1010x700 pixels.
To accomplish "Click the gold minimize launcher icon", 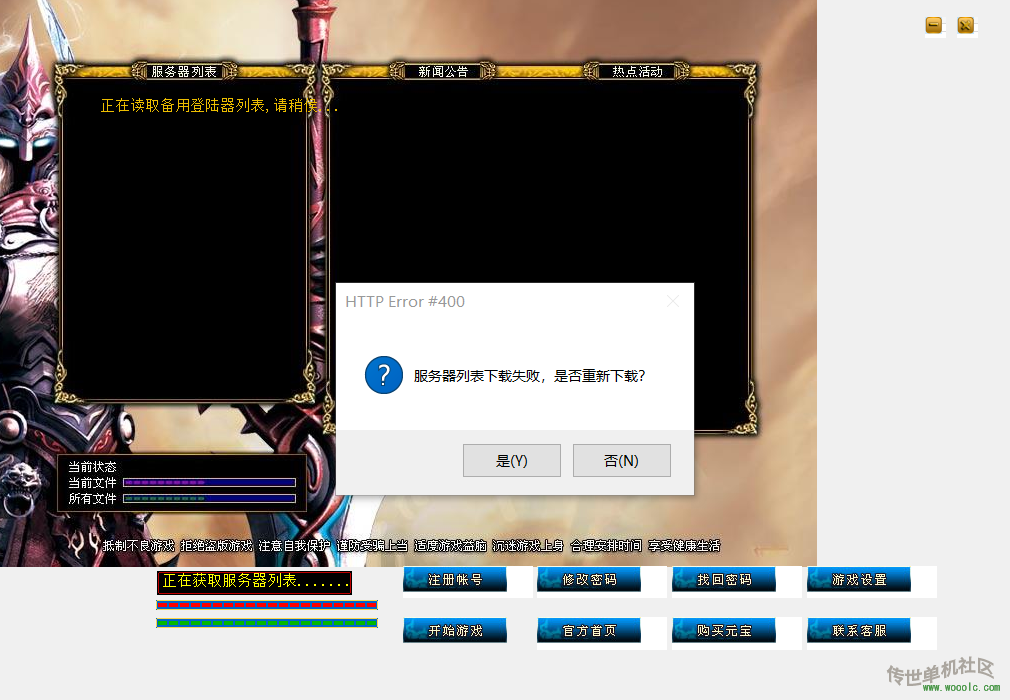I will pos(934,26).
